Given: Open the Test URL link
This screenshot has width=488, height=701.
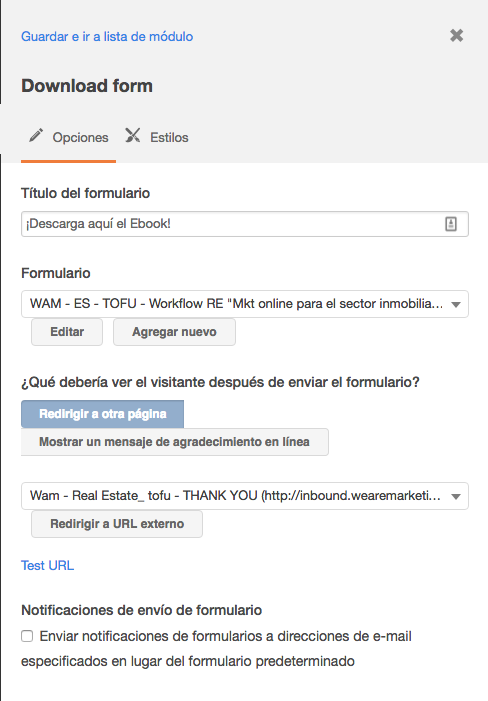Looking at the screenshot, I should pyautogui.click(x=47, y=566).
